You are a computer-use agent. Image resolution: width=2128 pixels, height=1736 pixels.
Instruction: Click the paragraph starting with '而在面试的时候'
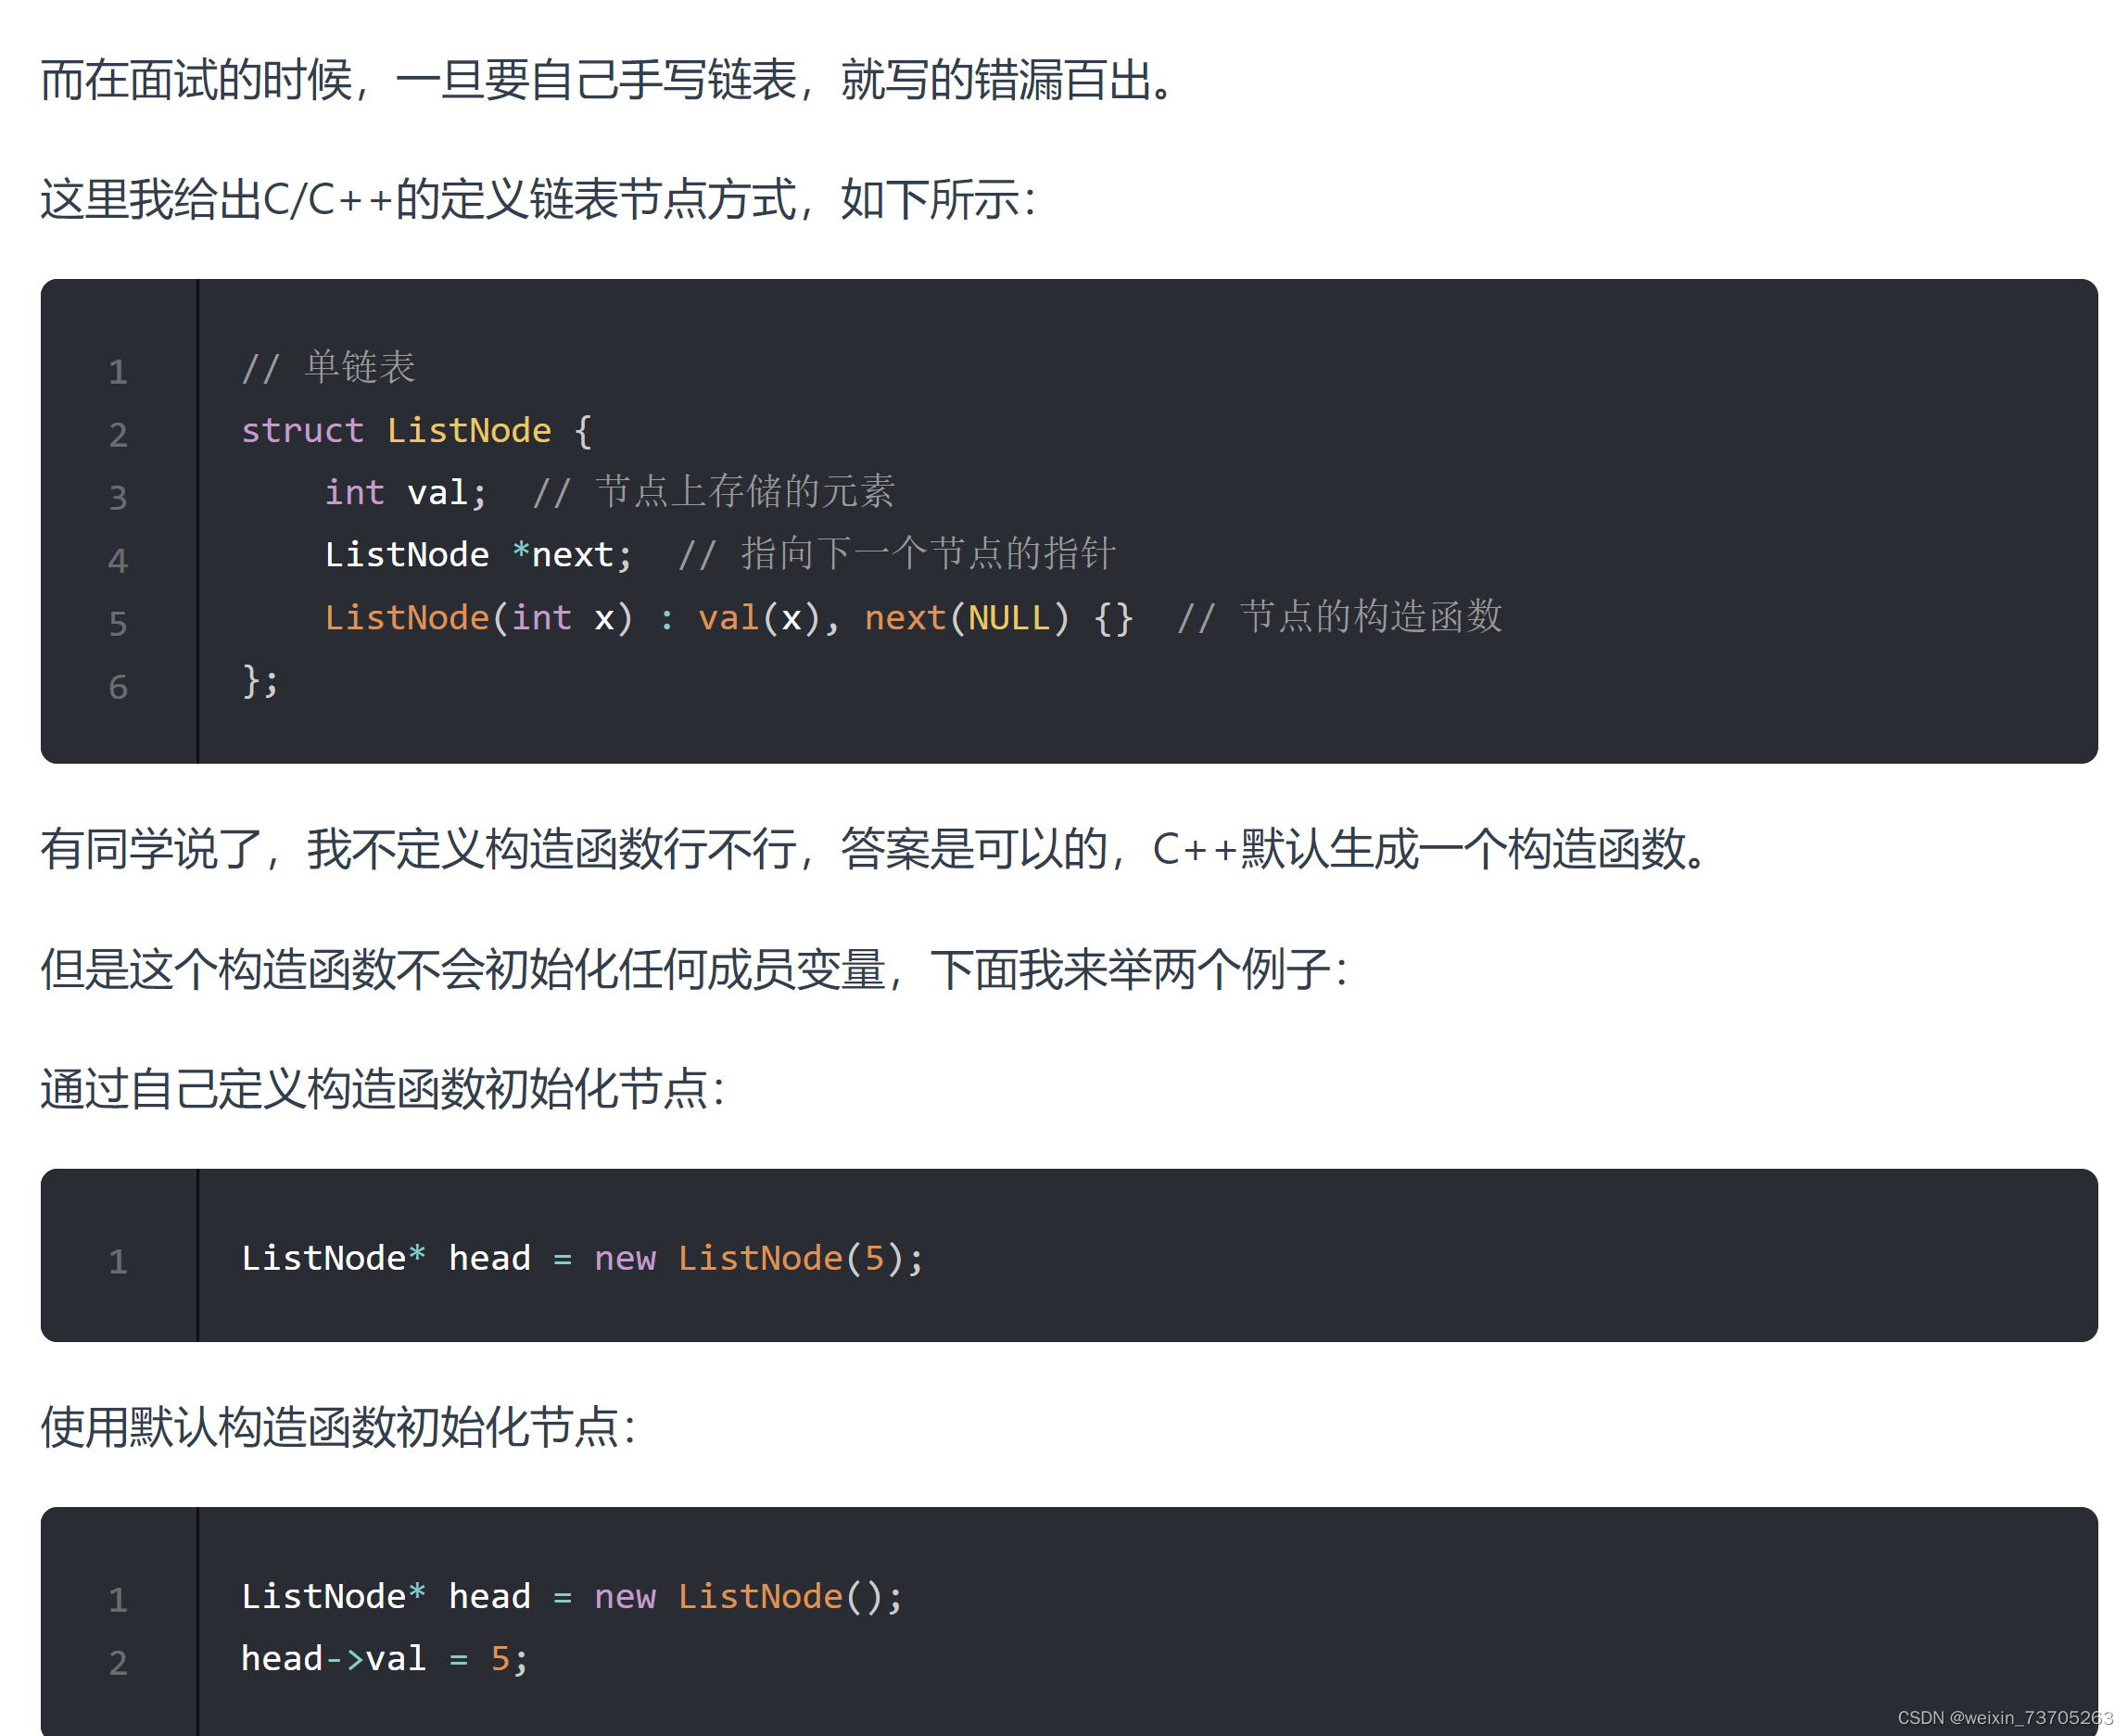[x=610, y=80]
